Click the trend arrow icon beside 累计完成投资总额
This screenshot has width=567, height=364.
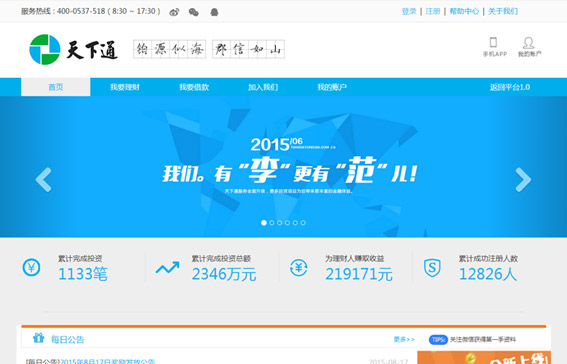pos(167,268)
